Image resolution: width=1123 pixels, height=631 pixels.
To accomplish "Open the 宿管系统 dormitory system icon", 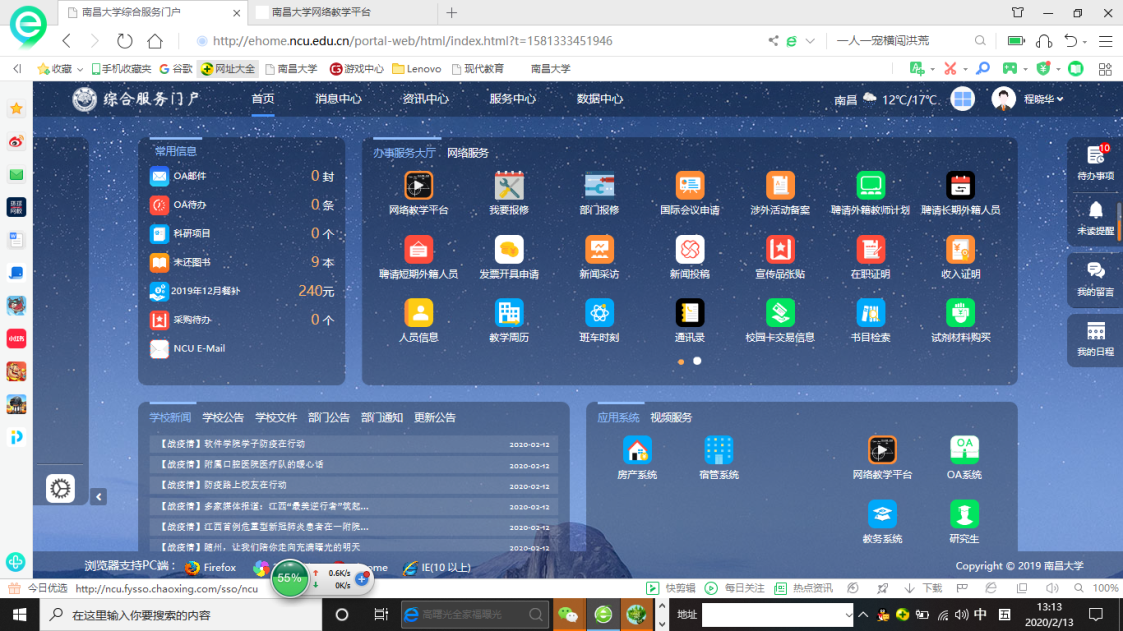I will pos(718,451).
